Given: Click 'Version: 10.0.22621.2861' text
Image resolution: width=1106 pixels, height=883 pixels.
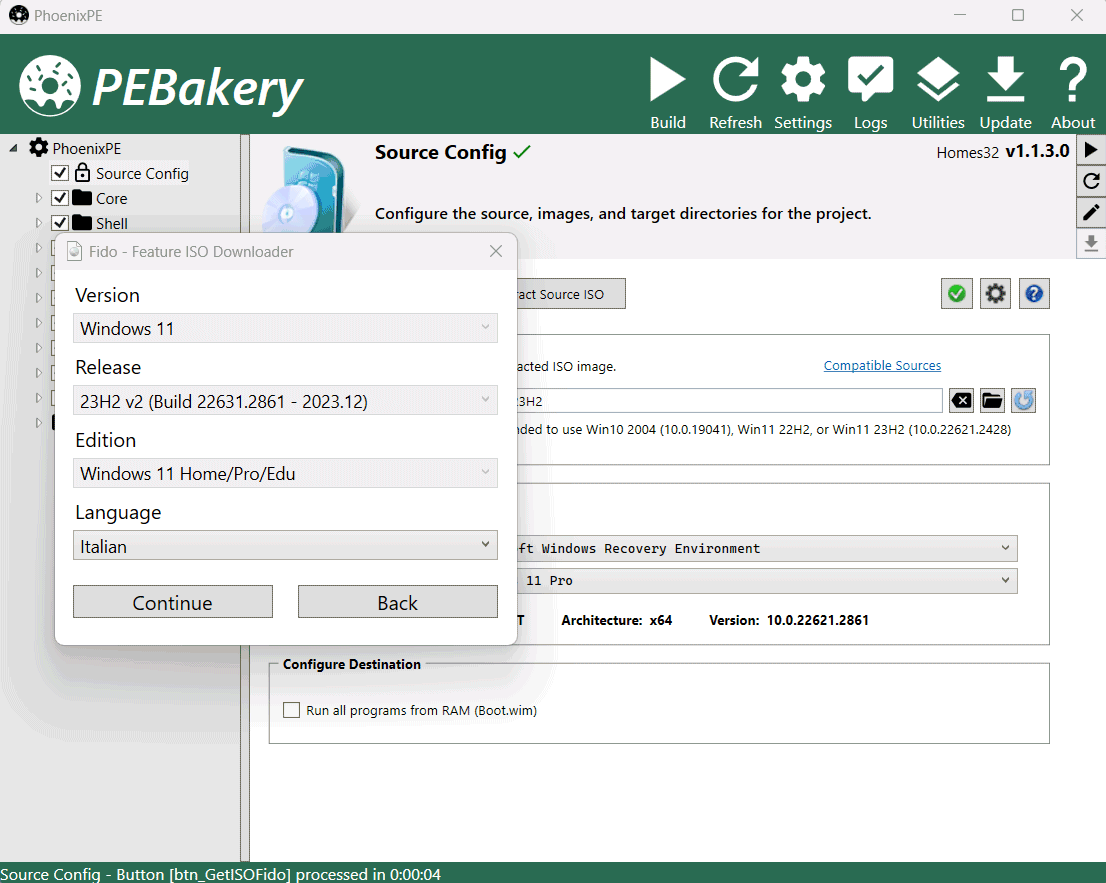Looking at the screenshot, I should pyautogui.click(x=789, y=620).
